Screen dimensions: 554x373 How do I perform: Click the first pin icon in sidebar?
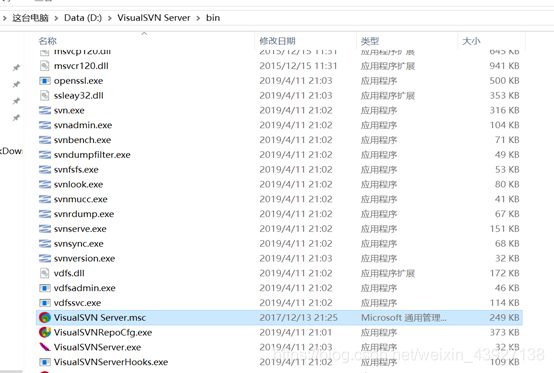click(x=16, y=67)
